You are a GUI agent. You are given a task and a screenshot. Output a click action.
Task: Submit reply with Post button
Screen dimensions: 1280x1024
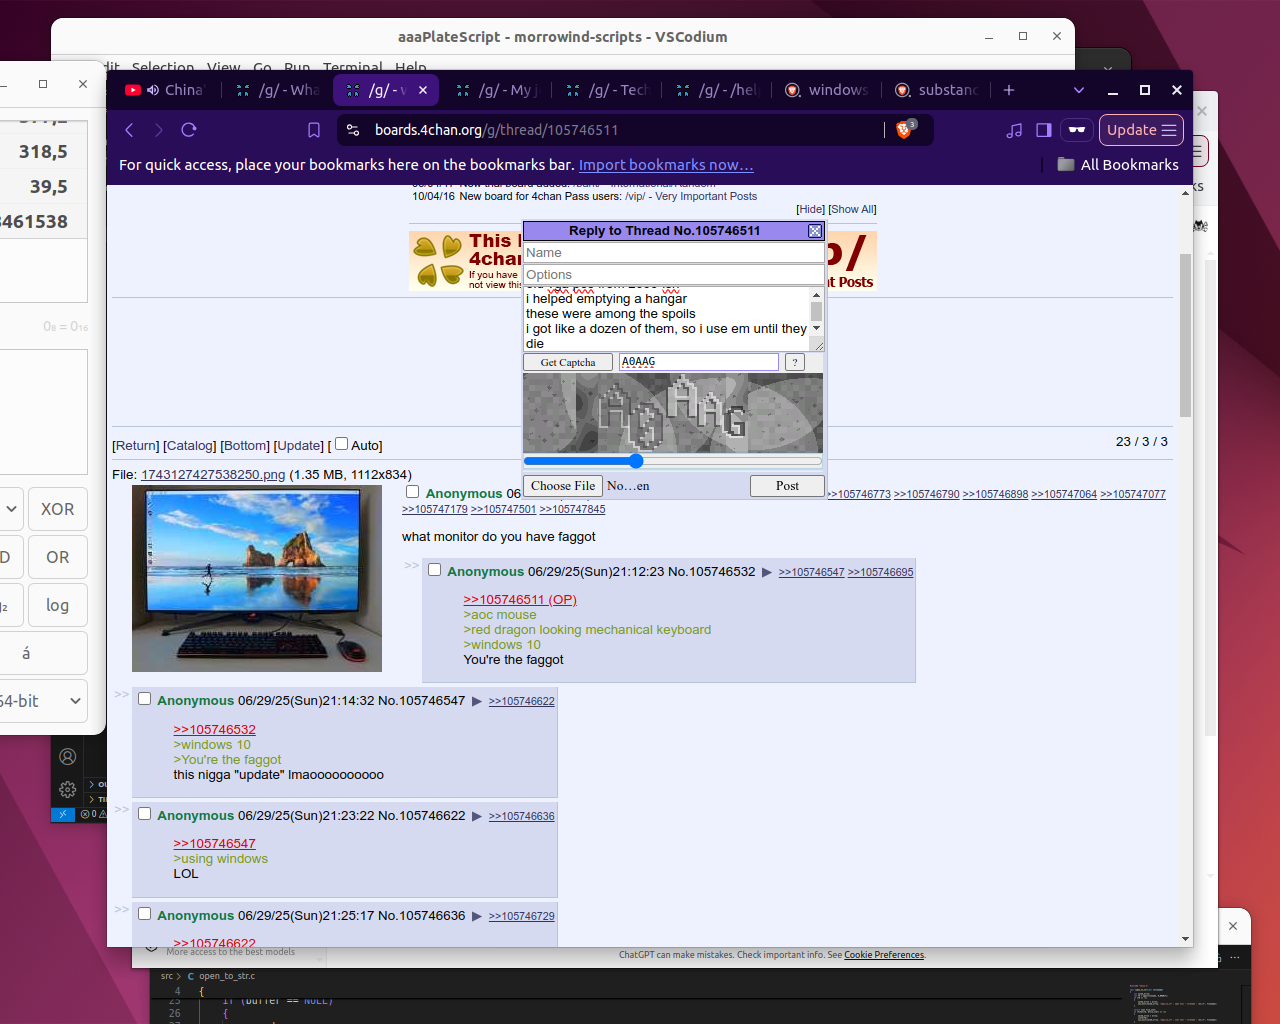[787, 486]
